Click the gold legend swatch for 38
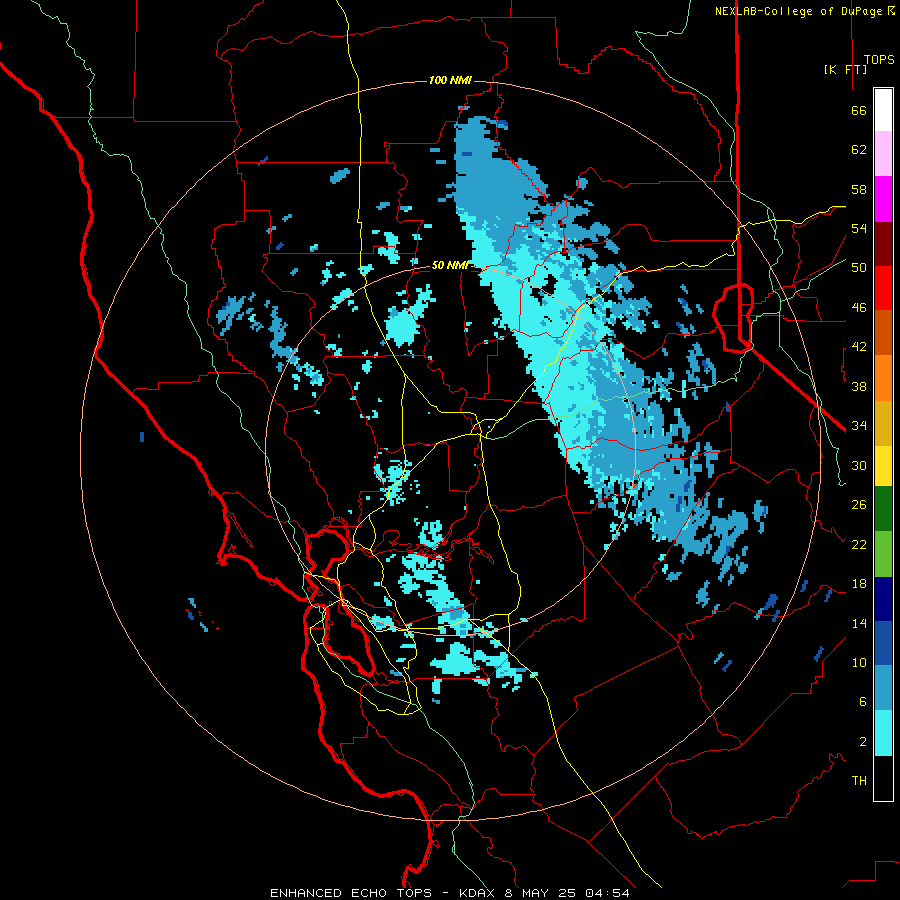Viewport: 900px width, 900px height. 883,423
